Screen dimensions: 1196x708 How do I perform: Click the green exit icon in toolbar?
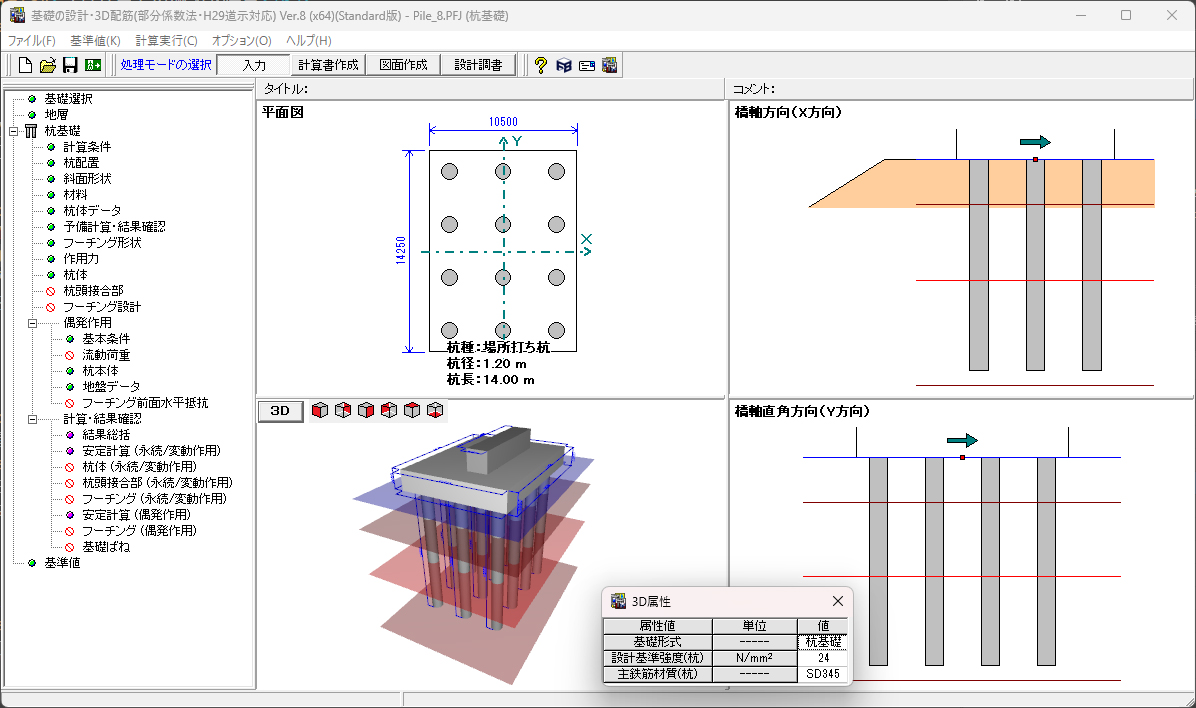tap(93, 65)
